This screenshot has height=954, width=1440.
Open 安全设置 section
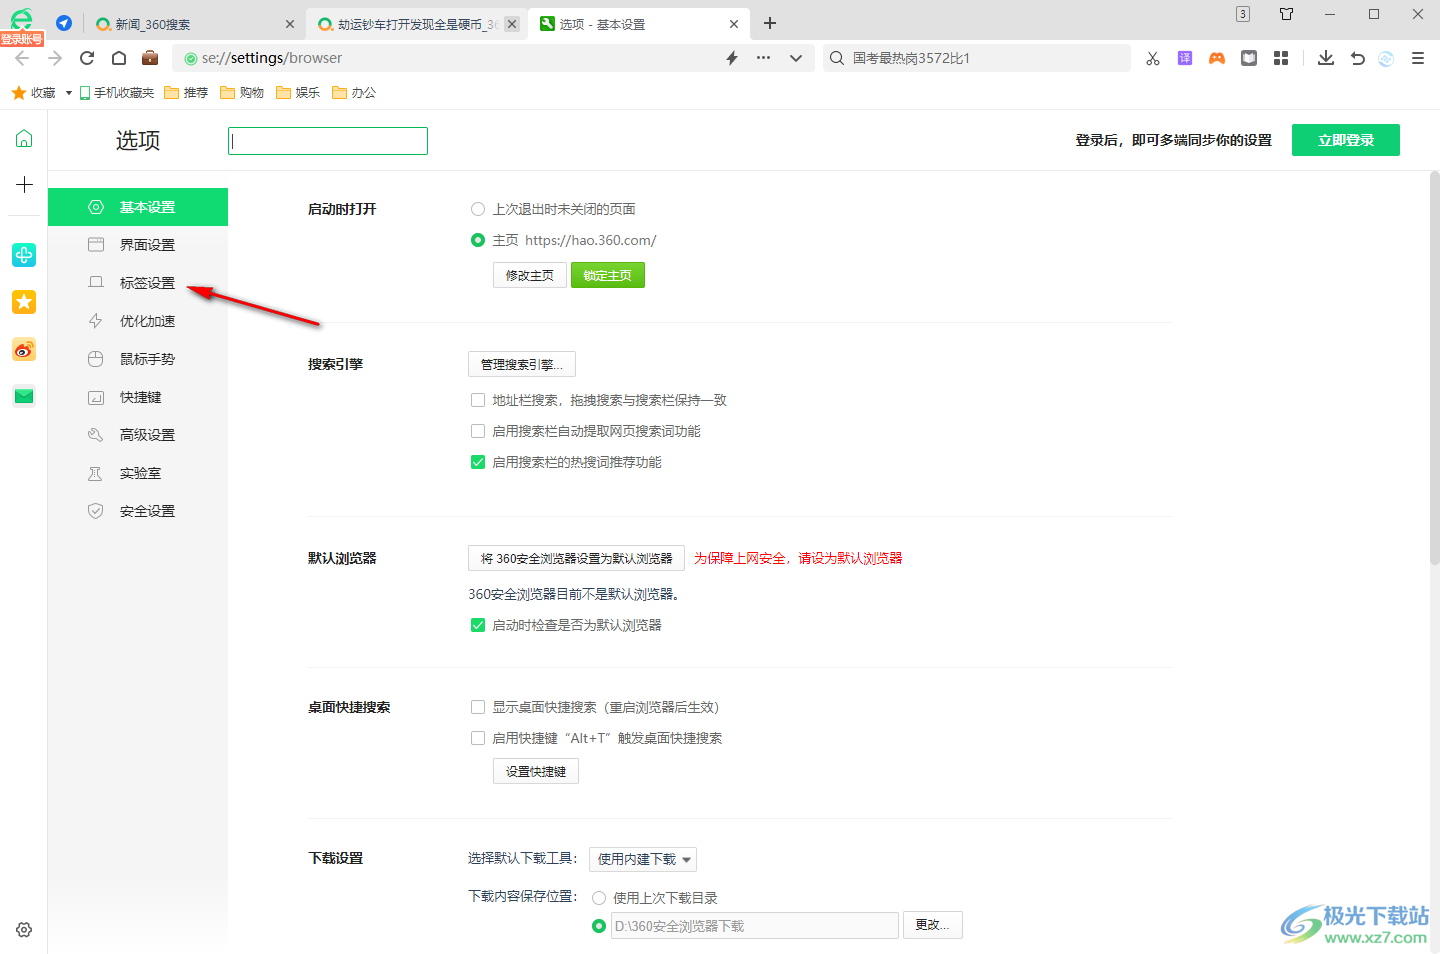(138, 511)
